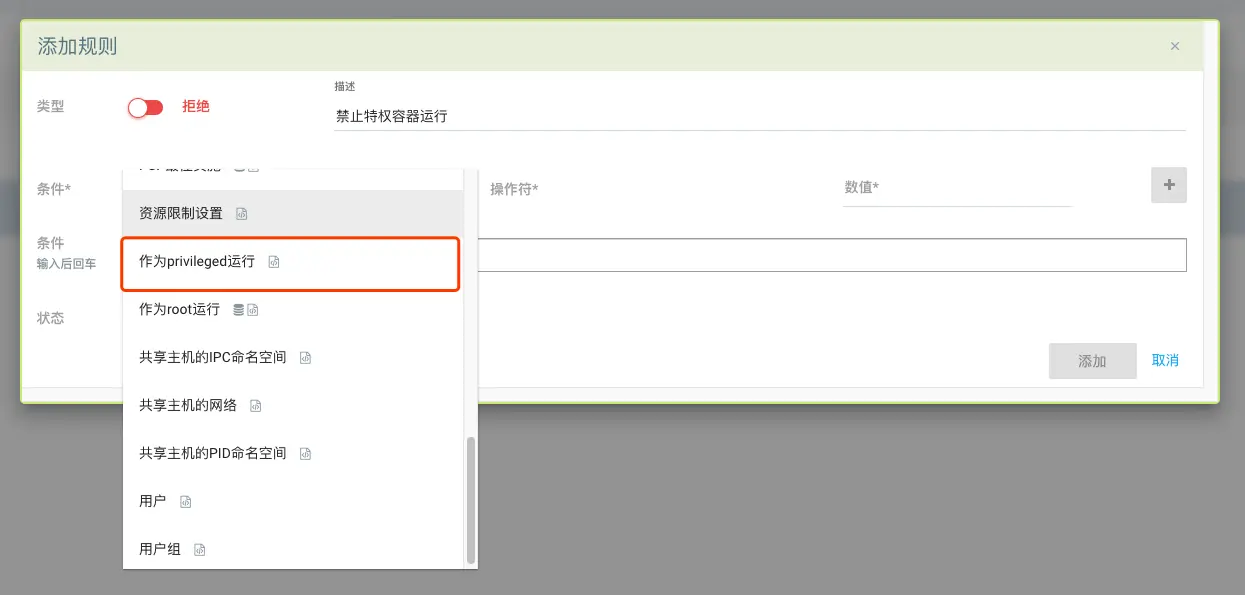This screenshot has width=1245, height=595.
Task: Click the file icon beside 用户组
Action: (x=200, y=550)
